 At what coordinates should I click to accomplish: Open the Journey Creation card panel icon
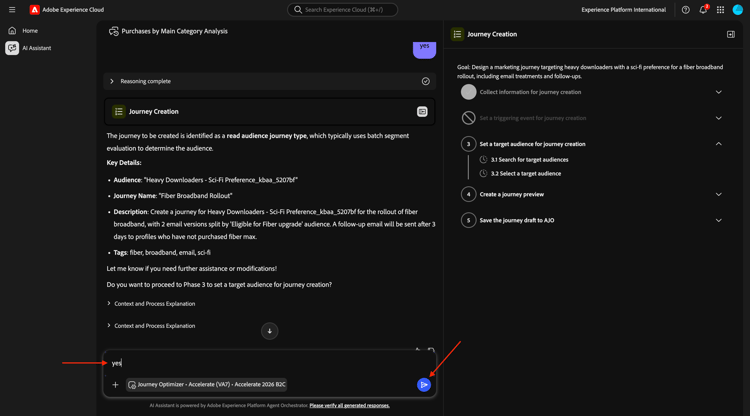click(422, 111)
